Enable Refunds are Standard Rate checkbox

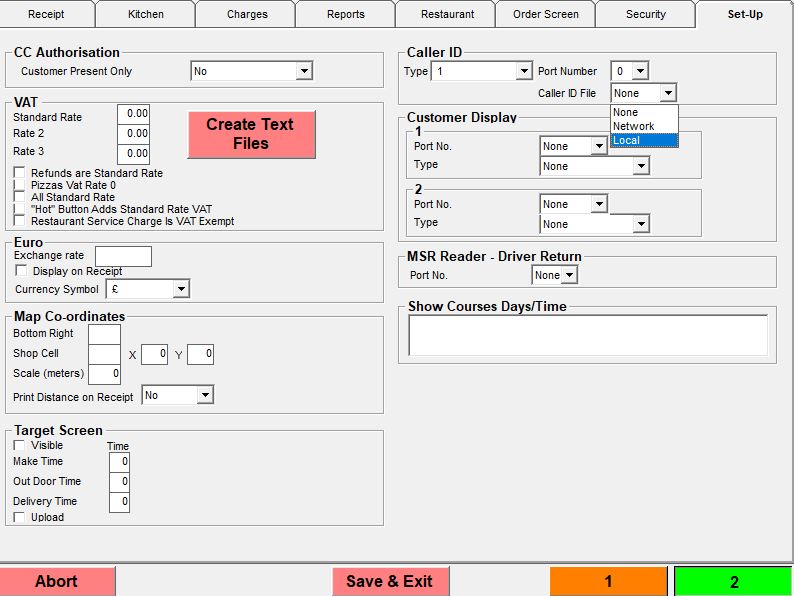(20, 173)
